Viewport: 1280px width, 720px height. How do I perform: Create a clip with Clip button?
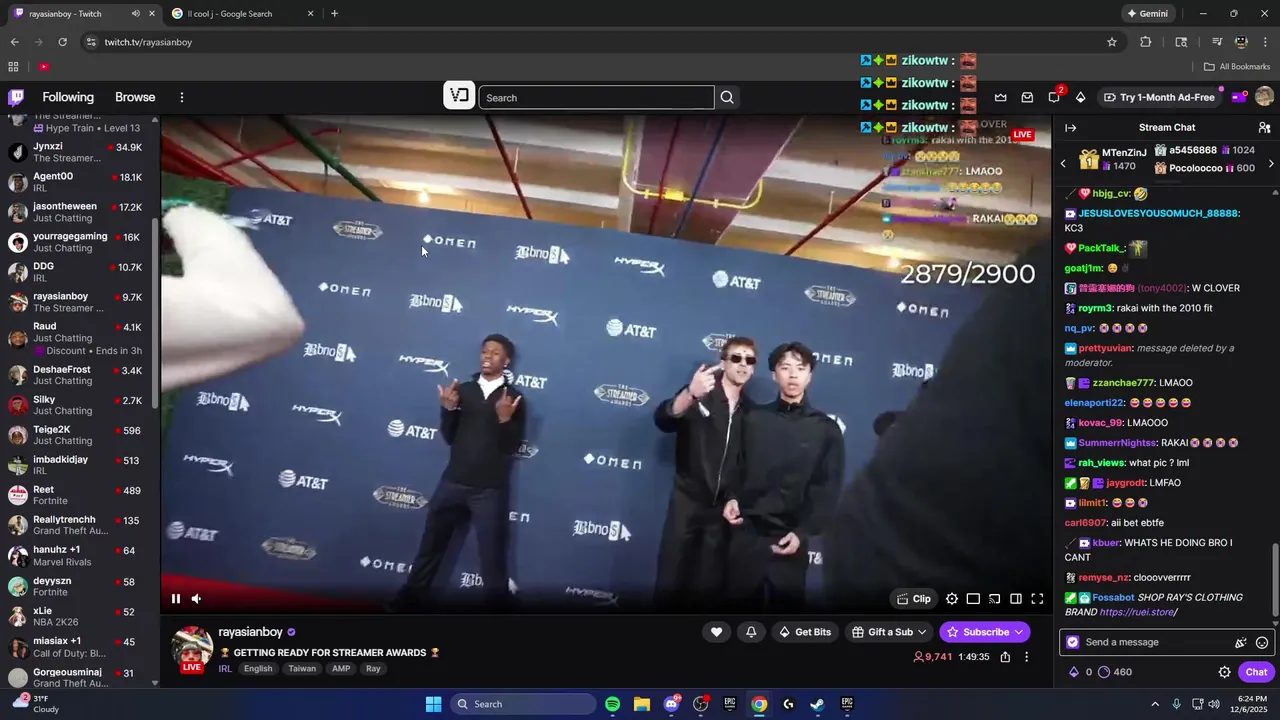click(914, 599)
